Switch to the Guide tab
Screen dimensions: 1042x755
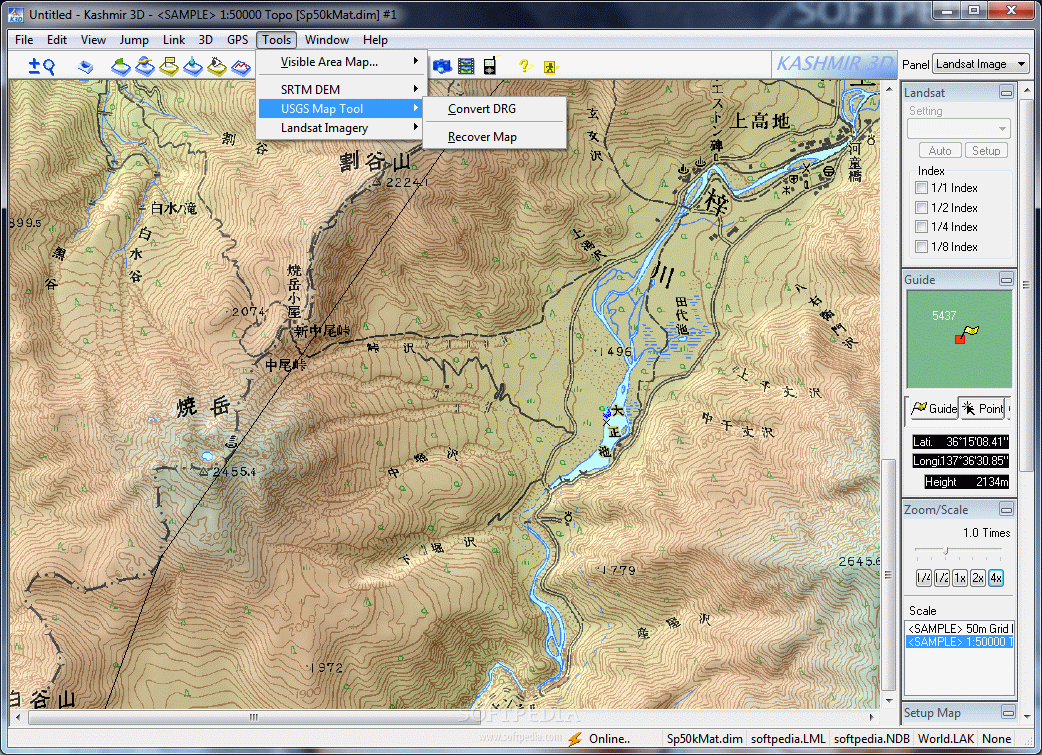point(934,408)
